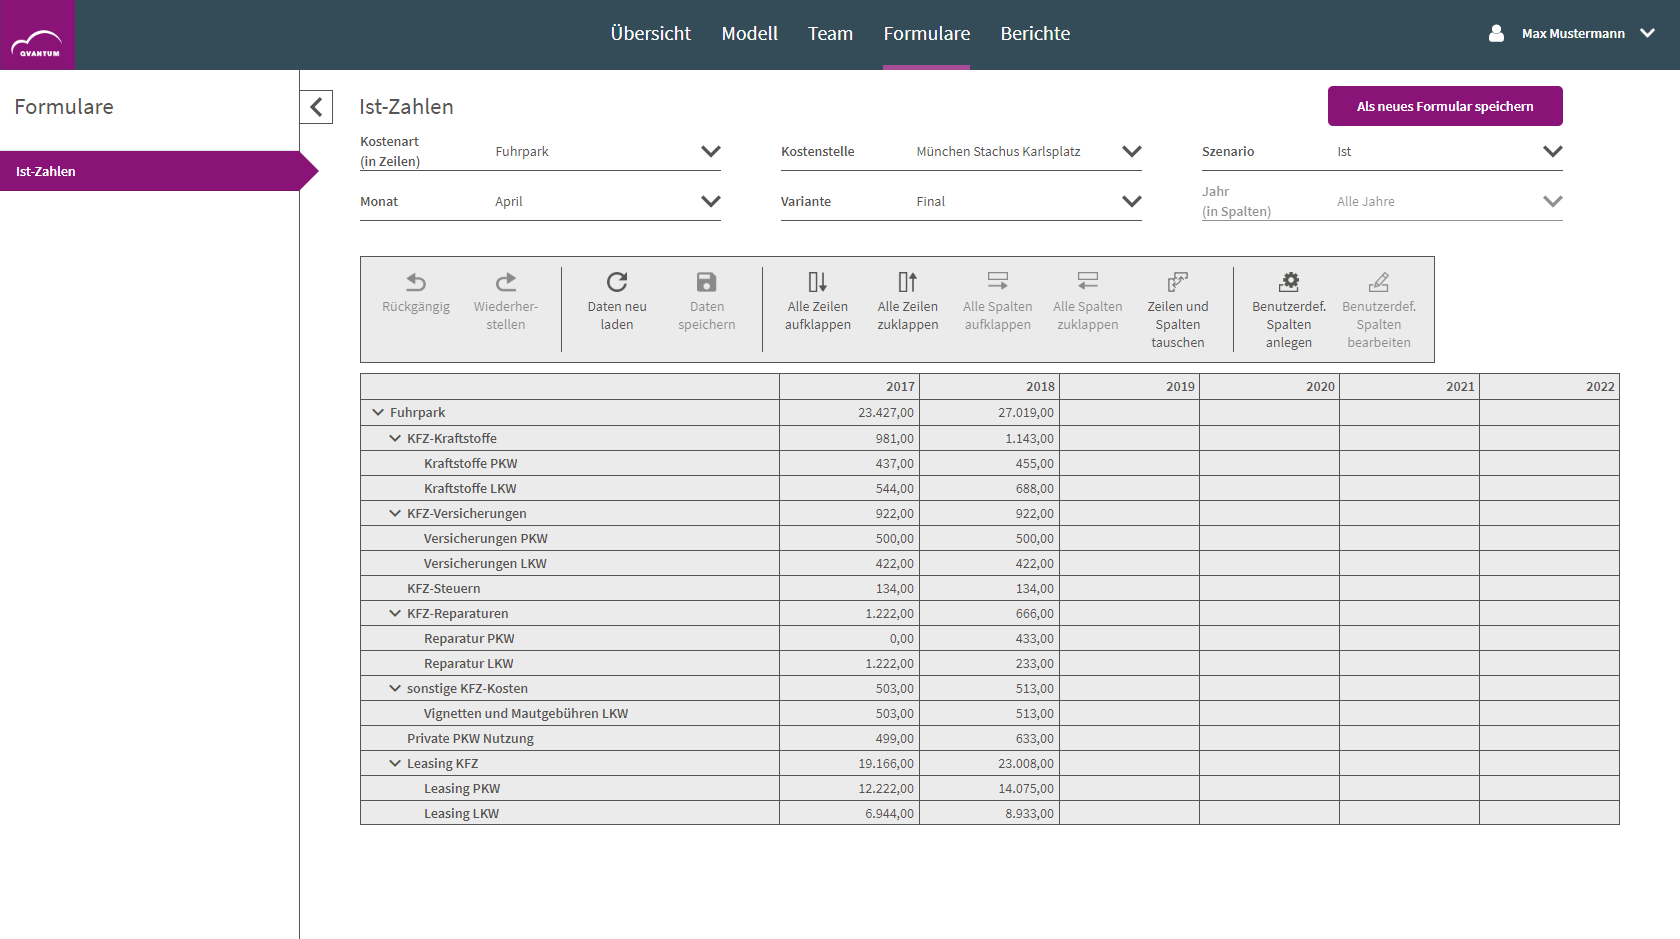1680x939 pixels.
Task: Click the Rückgängig undo icon
Action: pyautogui.click(x=416, y=282)
